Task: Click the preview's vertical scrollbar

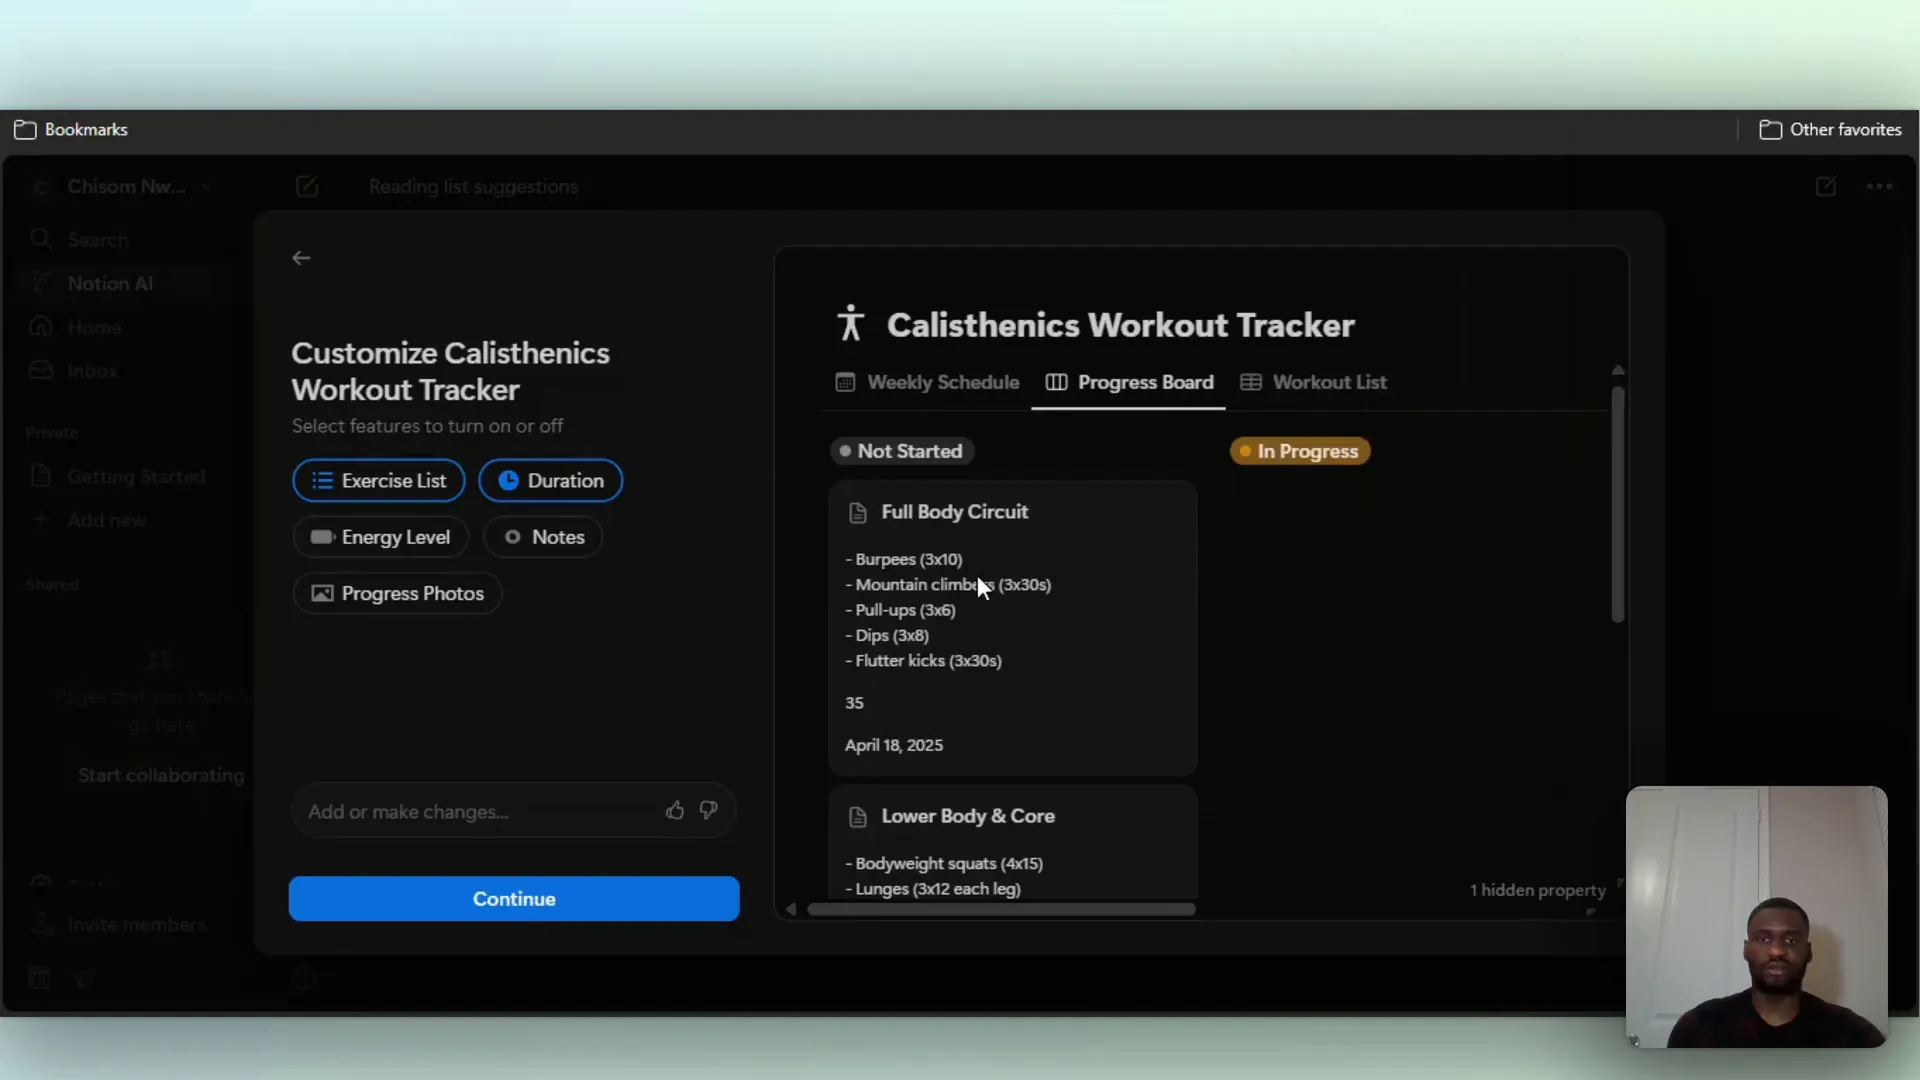Action: [1617, 505]
